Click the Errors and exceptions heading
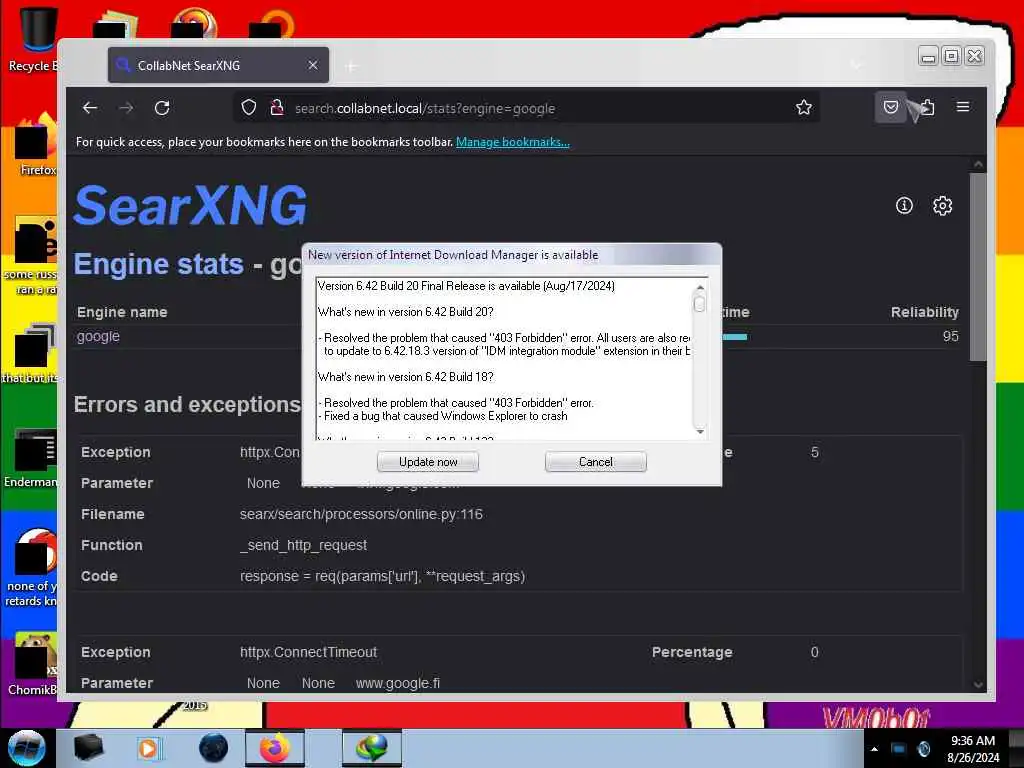1024x768 pixels. tap(187, 404)
